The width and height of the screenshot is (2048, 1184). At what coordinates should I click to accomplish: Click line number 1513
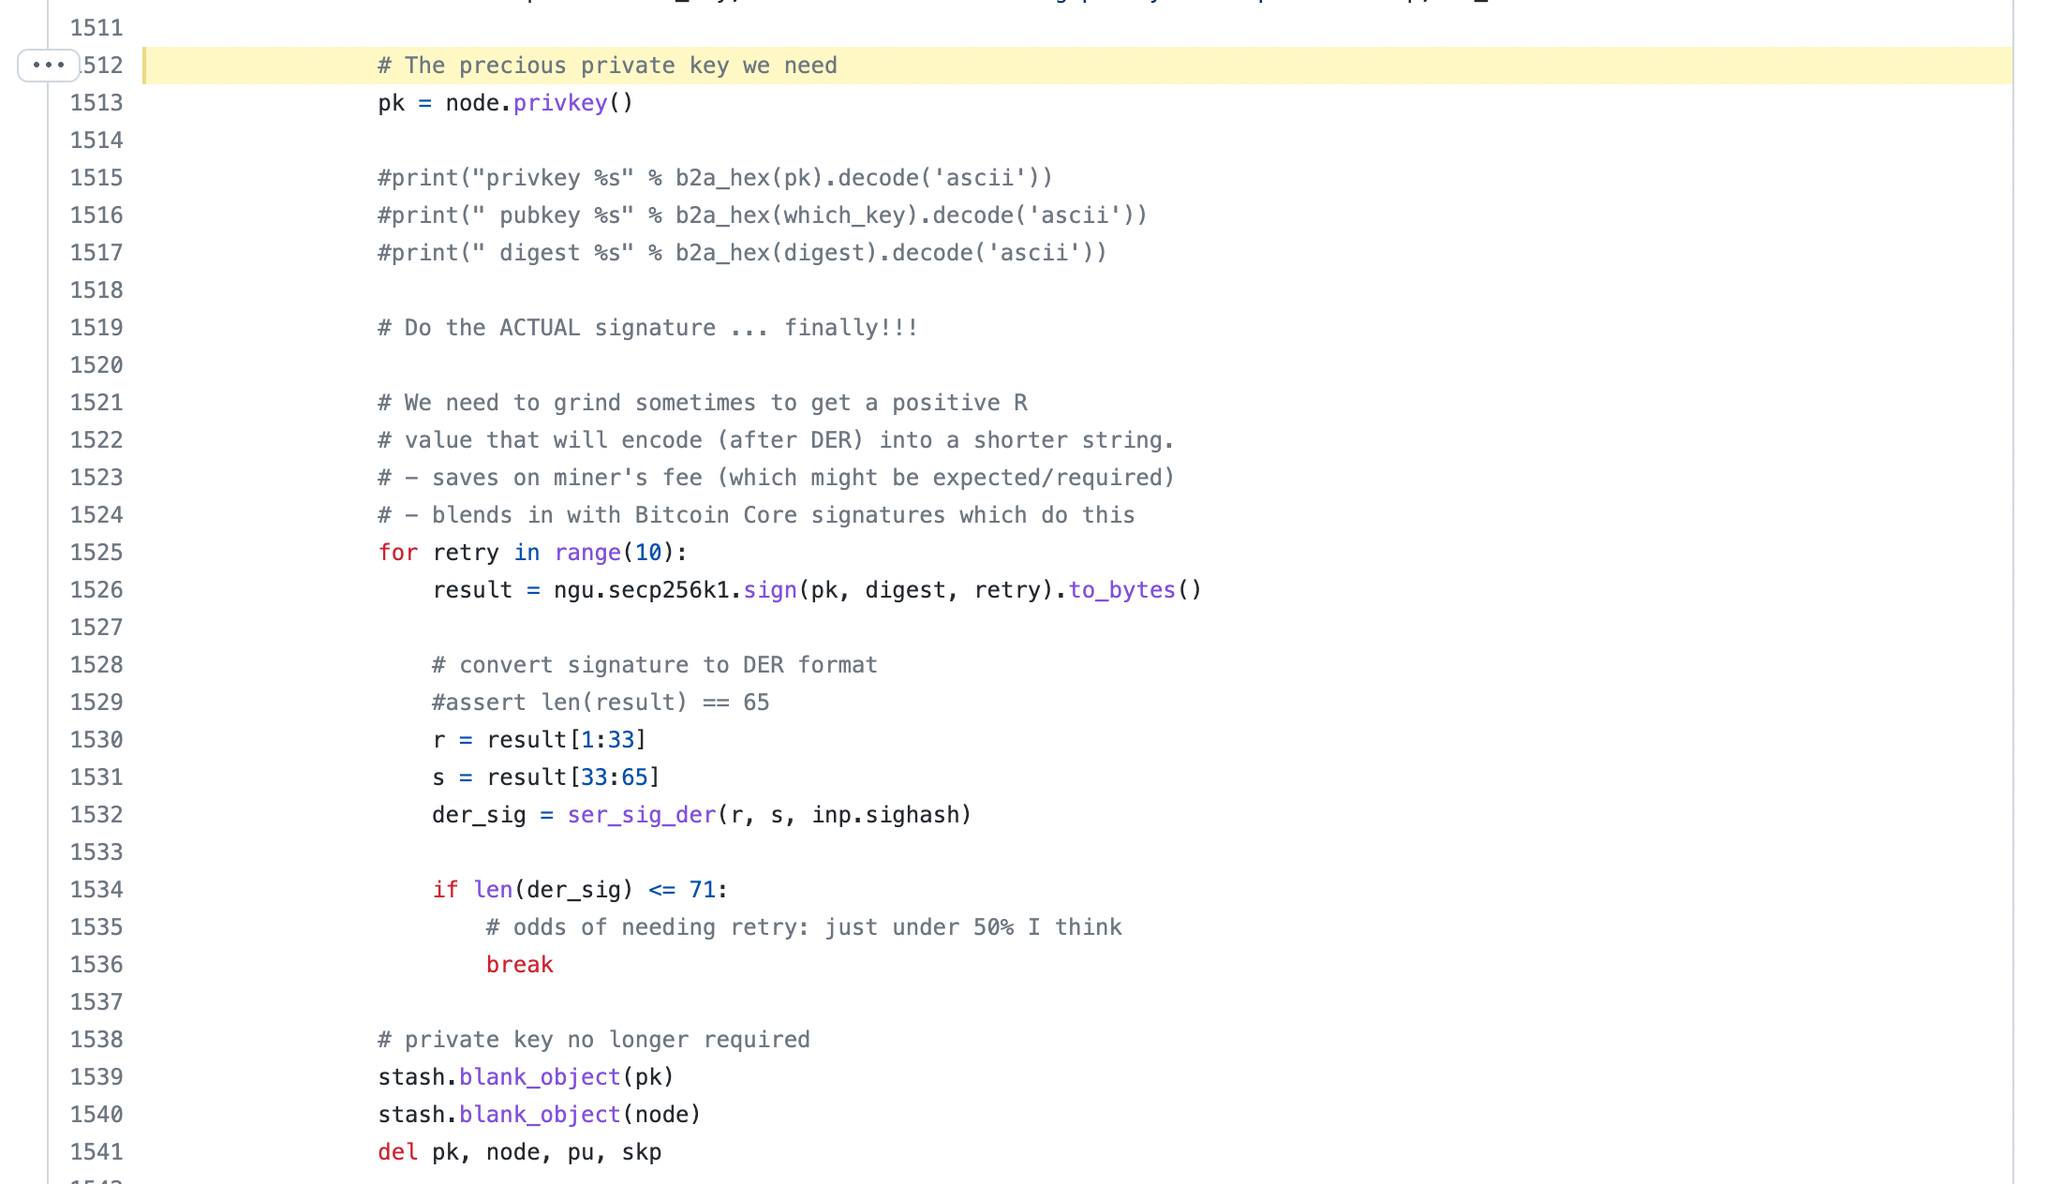click(96, 103)
